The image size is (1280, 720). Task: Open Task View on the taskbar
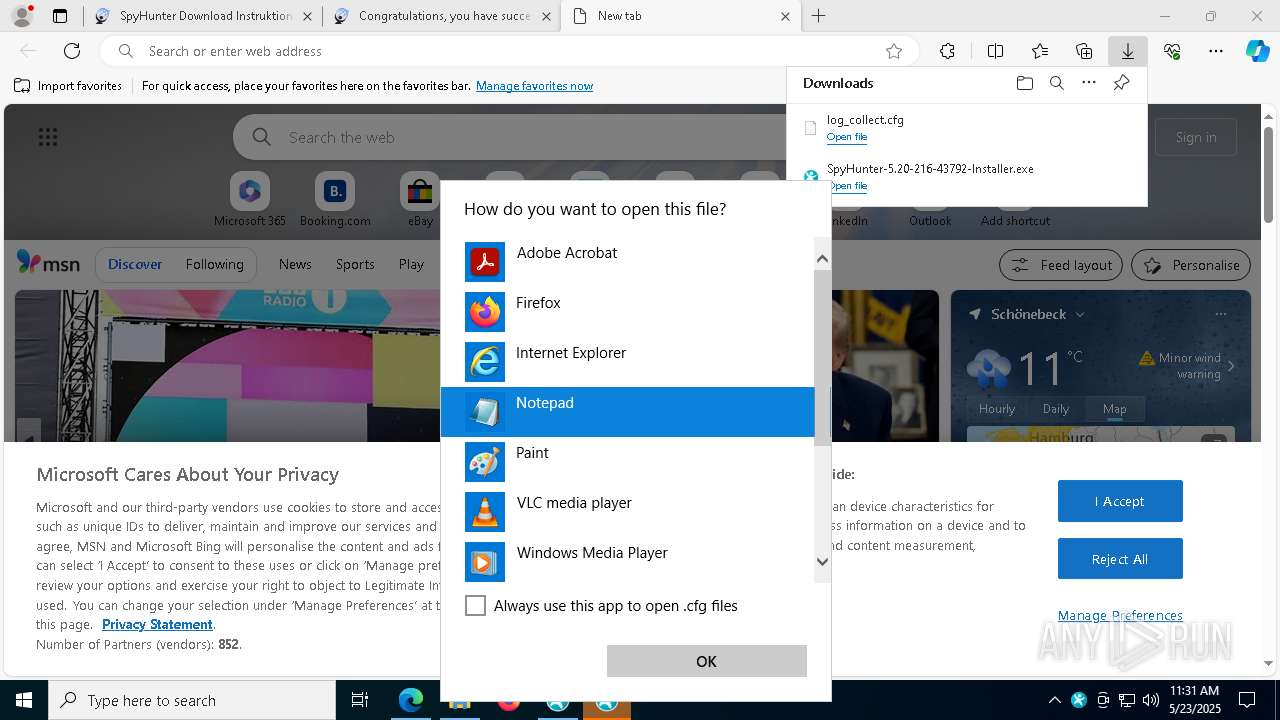pyautogui.click(x=360, y=700)
